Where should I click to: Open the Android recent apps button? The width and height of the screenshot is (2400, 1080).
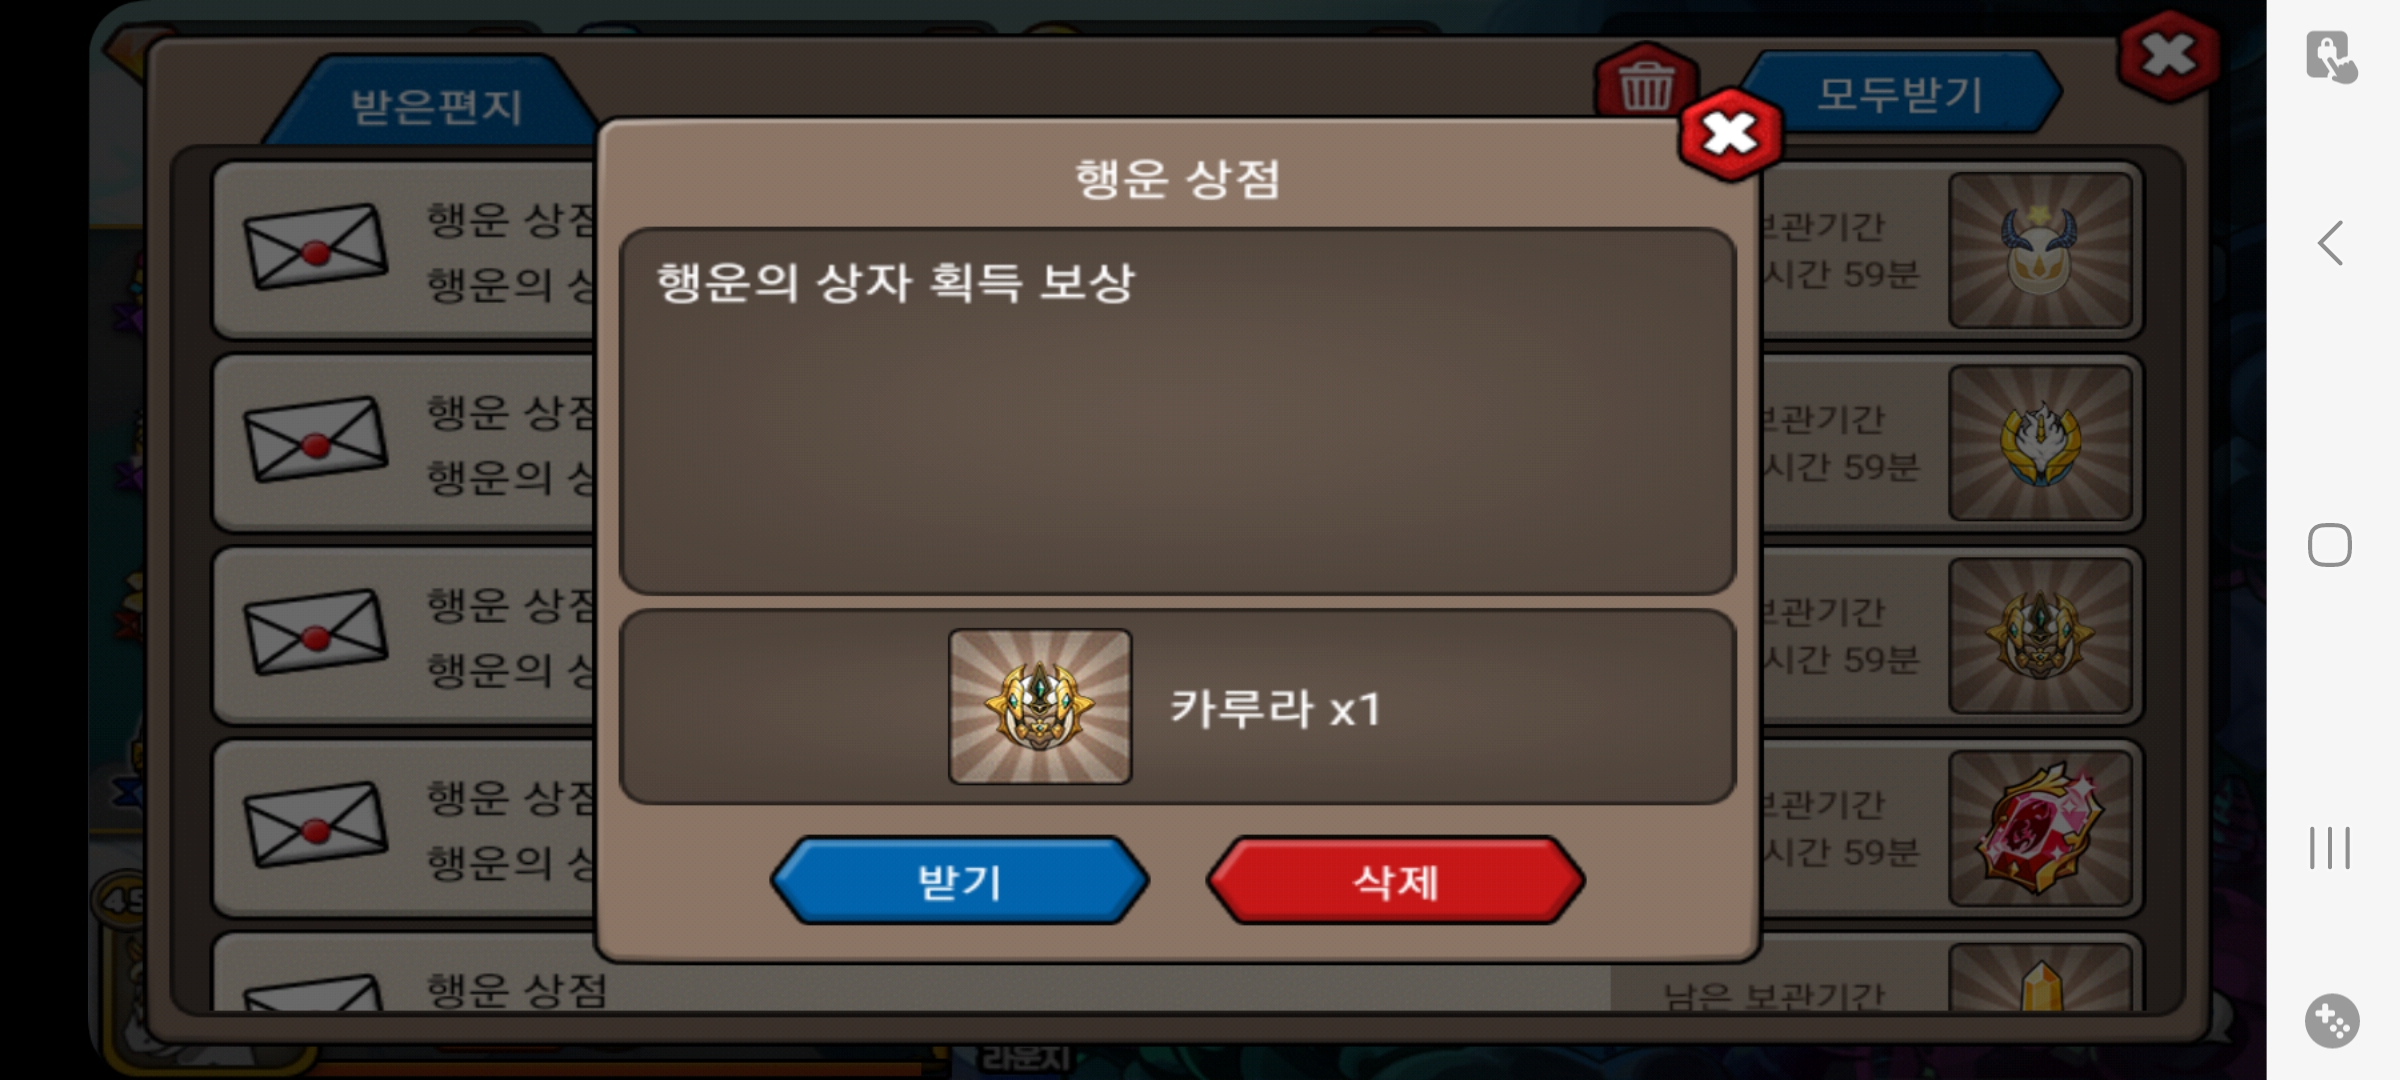tap(2330, 848)
